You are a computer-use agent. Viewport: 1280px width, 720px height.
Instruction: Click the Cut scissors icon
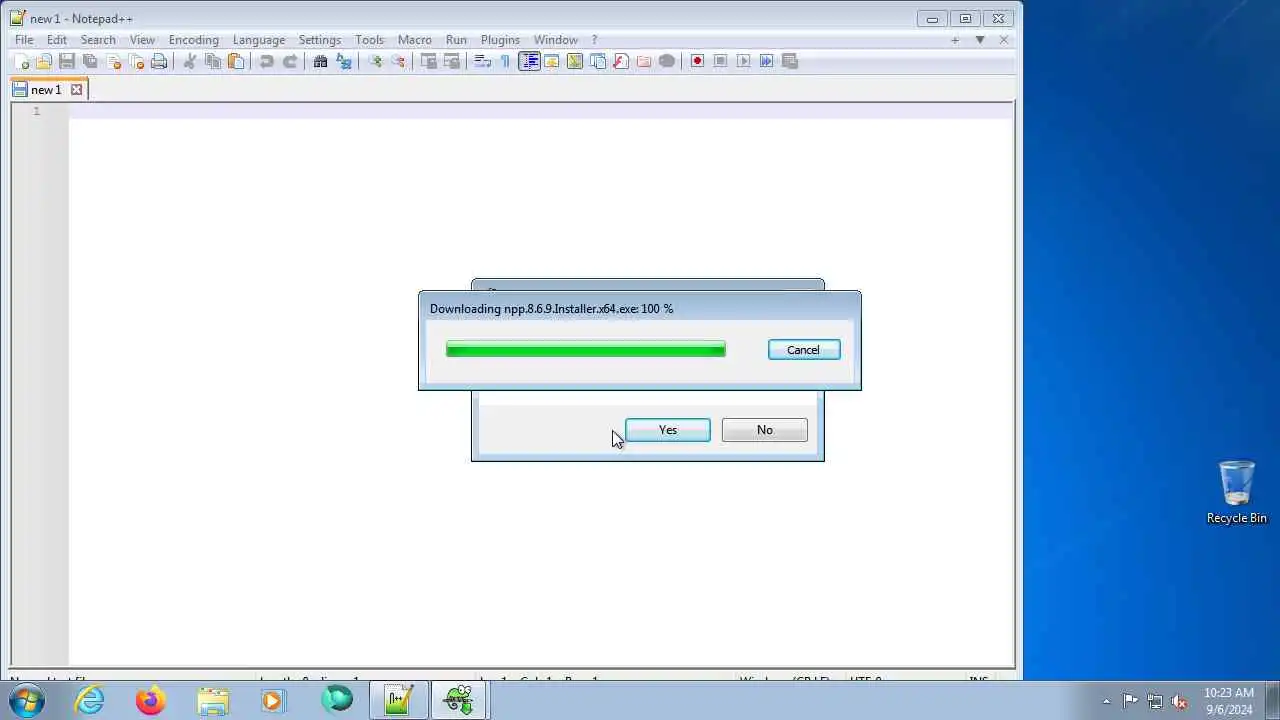coord(190,61)
